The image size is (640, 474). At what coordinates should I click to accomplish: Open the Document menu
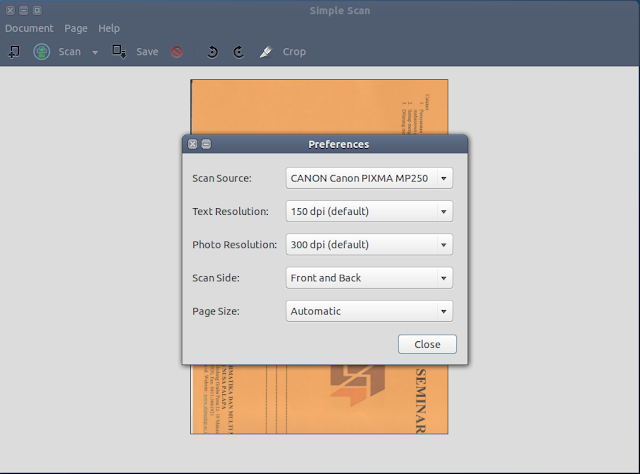(x=29, y=28)
